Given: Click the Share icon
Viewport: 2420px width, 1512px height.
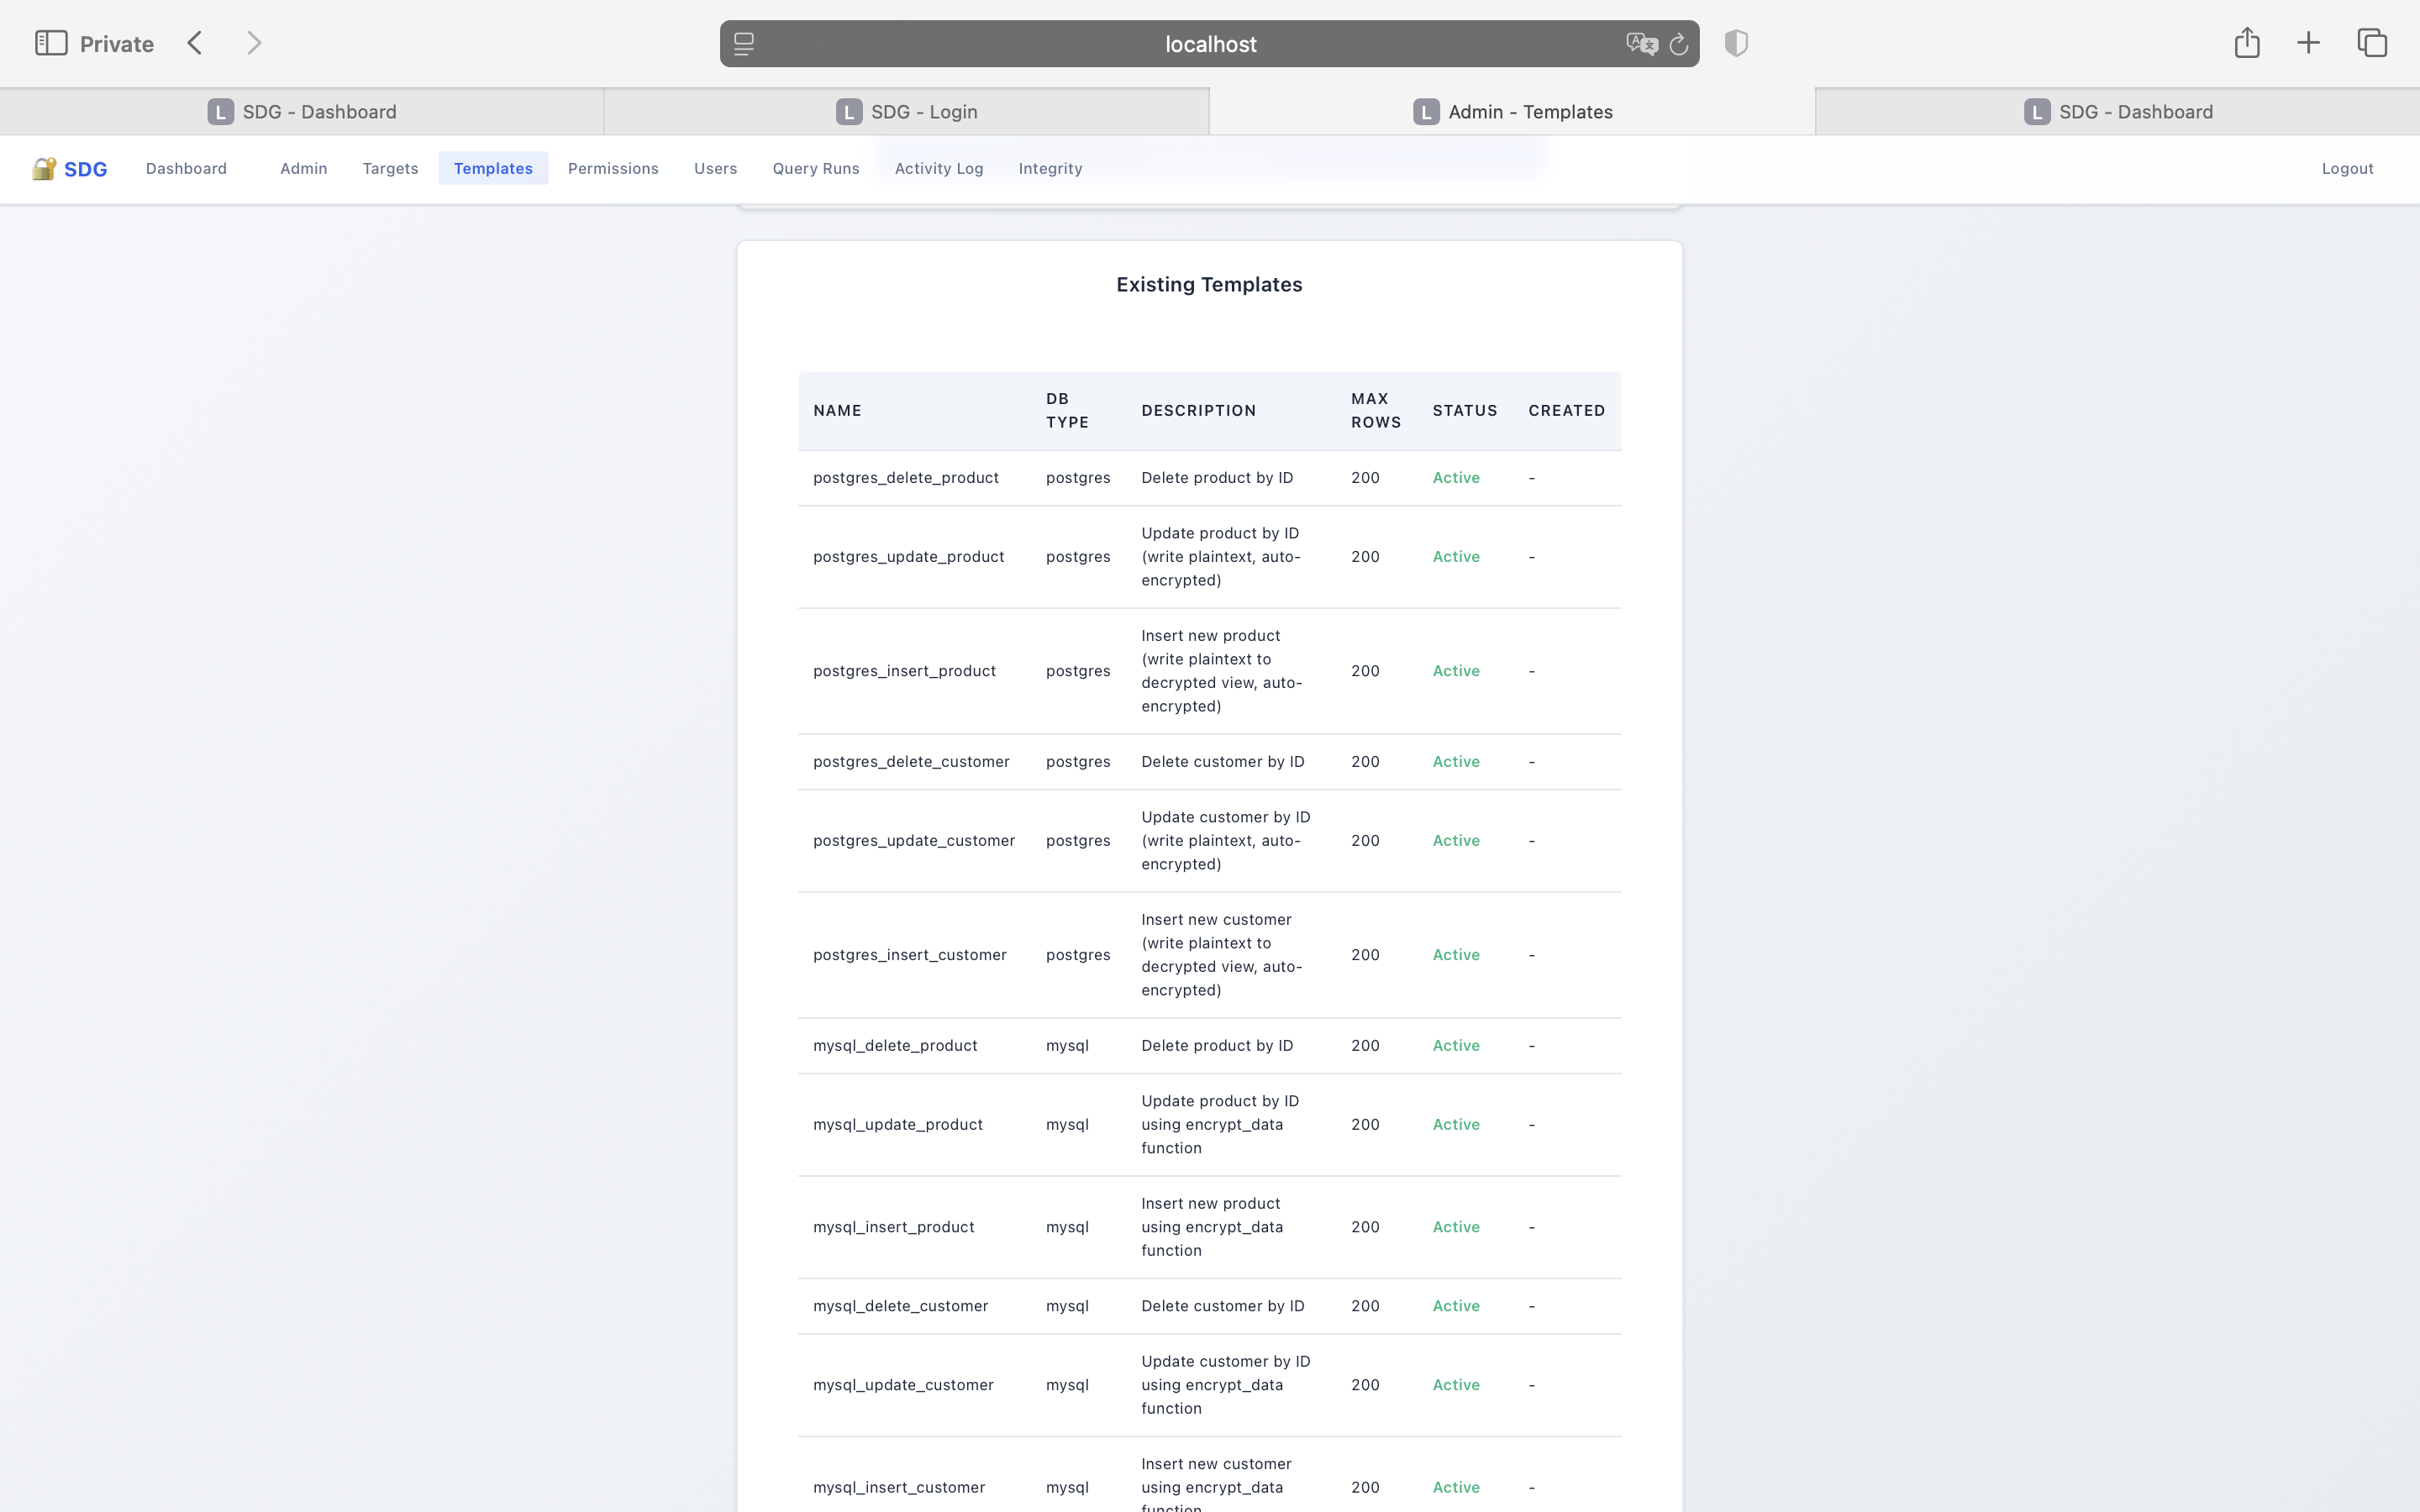Looking at the screenshot, I should pyautogui.click(x=2247, y=43).
